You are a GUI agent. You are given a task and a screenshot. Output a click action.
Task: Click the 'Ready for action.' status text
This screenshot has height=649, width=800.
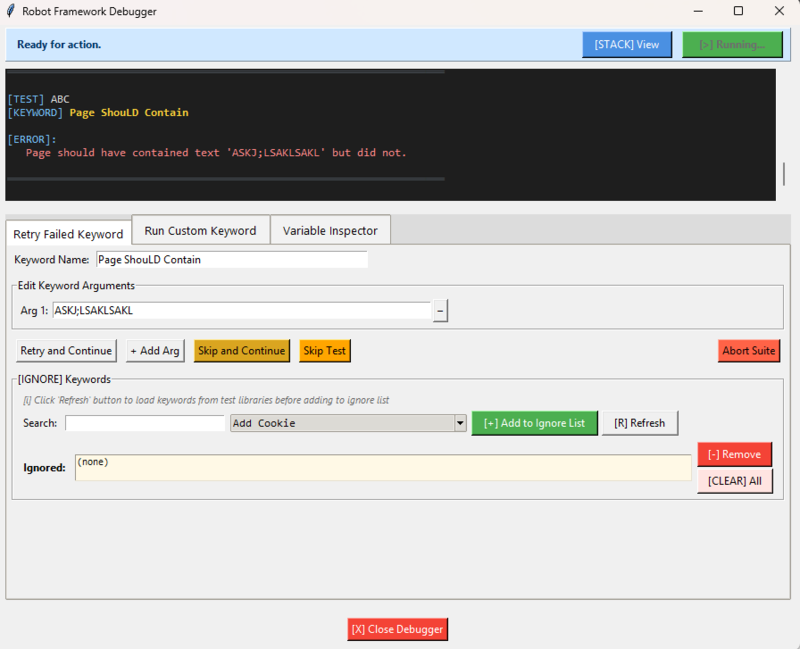[x=59, y=44]
